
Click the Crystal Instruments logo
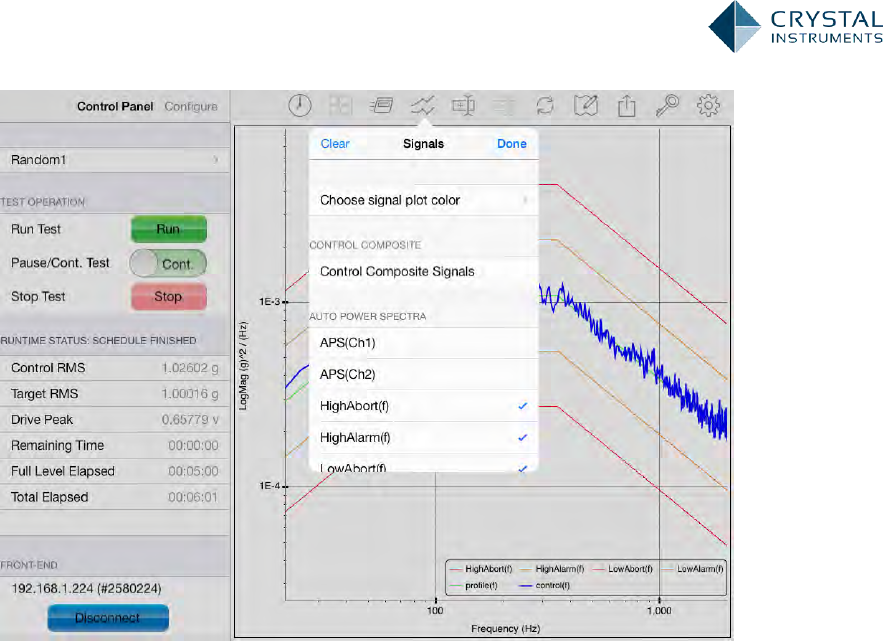coord(795,27)
